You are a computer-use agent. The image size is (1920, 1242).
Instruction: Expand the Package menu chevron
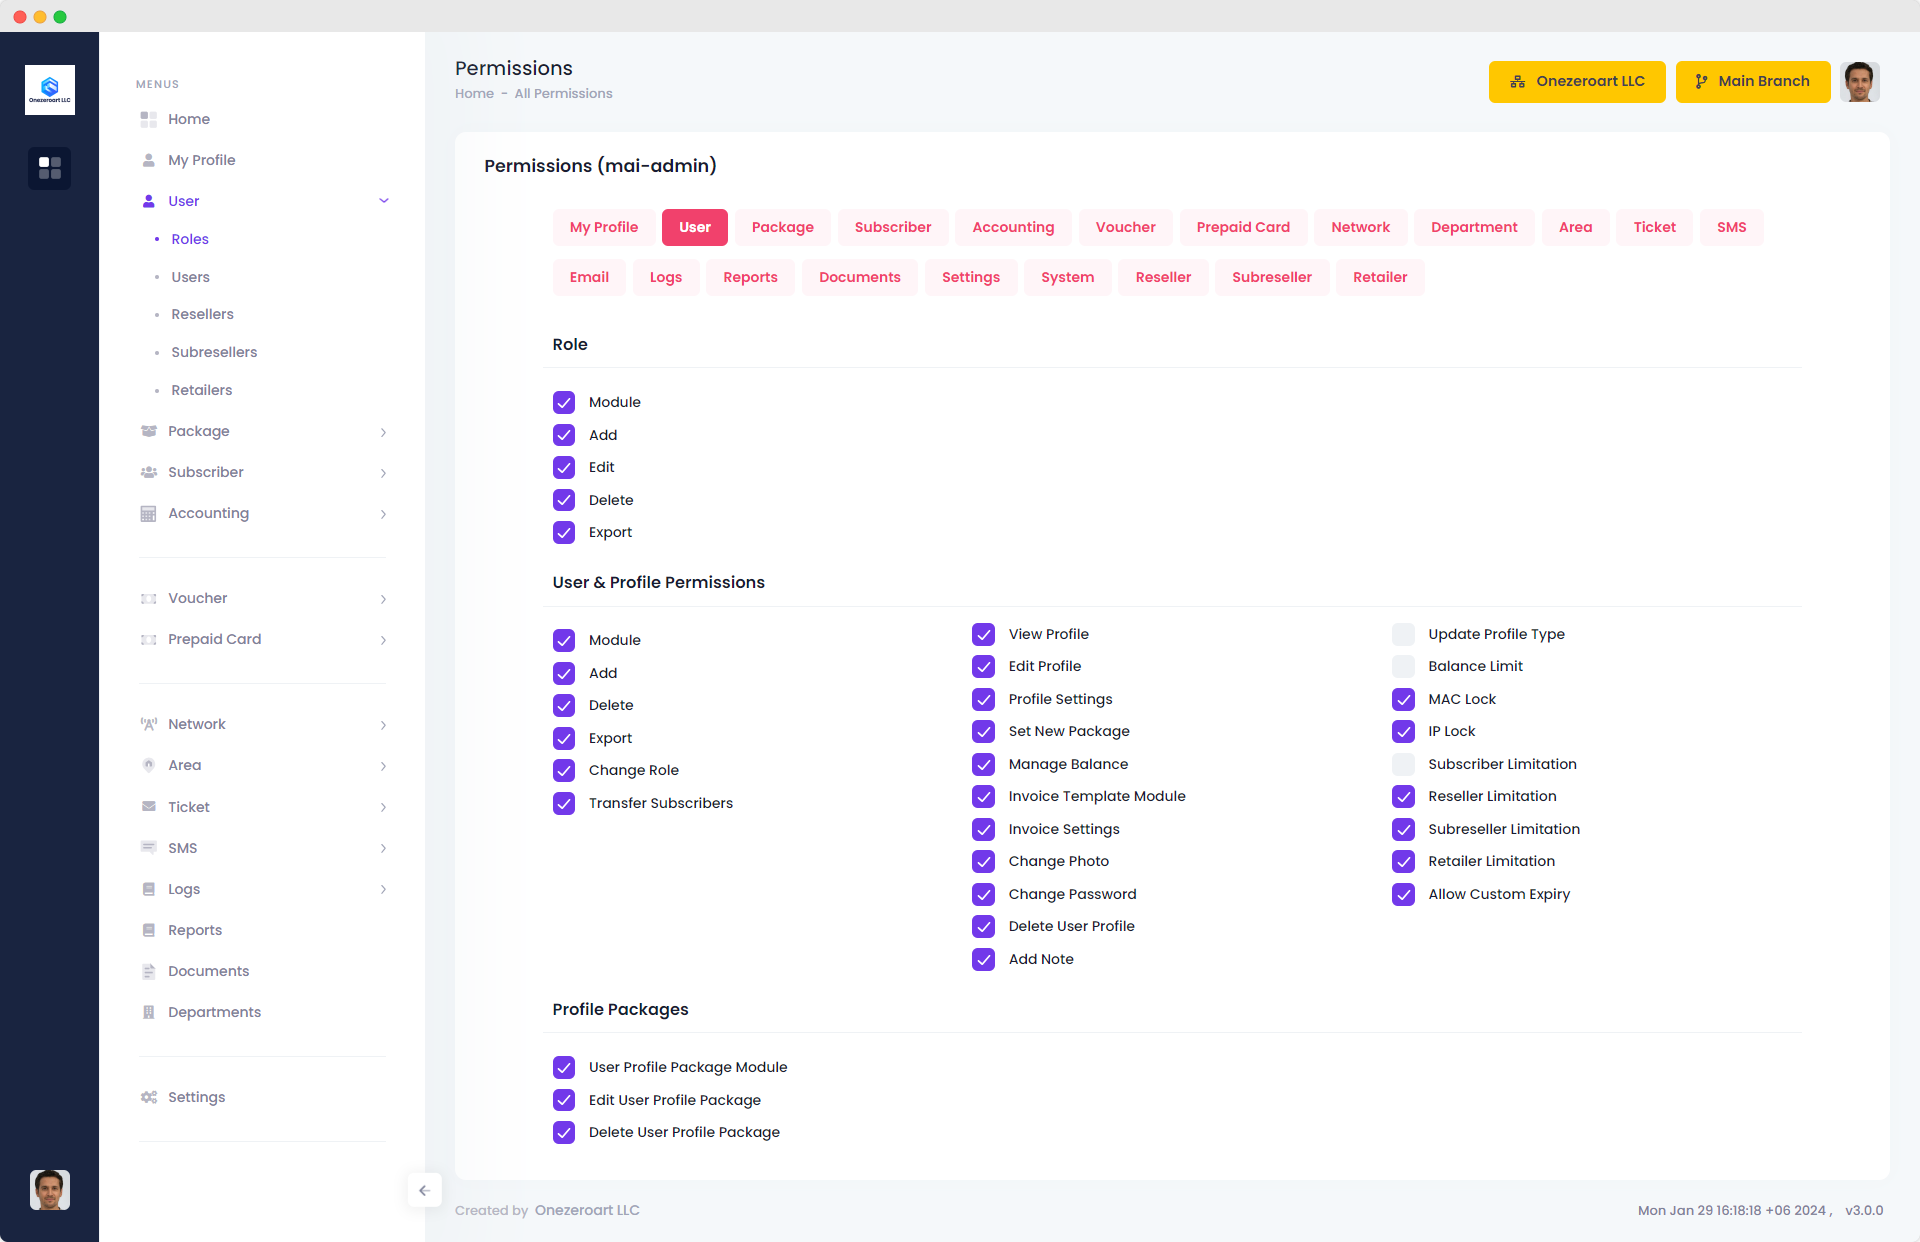click(x=383, y=432)
